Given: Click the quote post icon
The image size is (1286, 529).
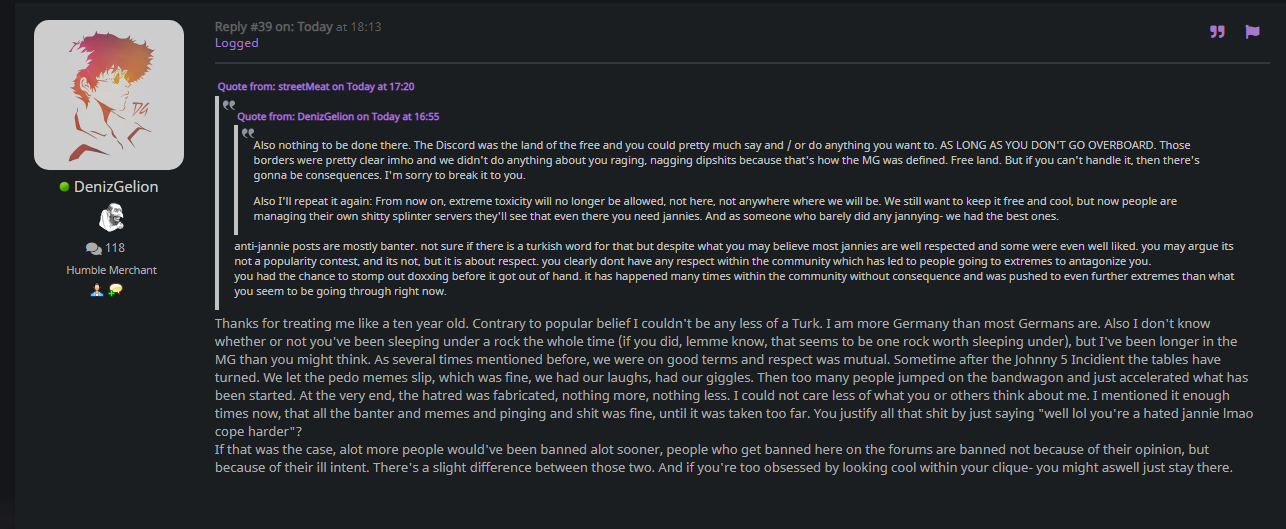Looking at the screenshot, I should [x=1217, y=31].
